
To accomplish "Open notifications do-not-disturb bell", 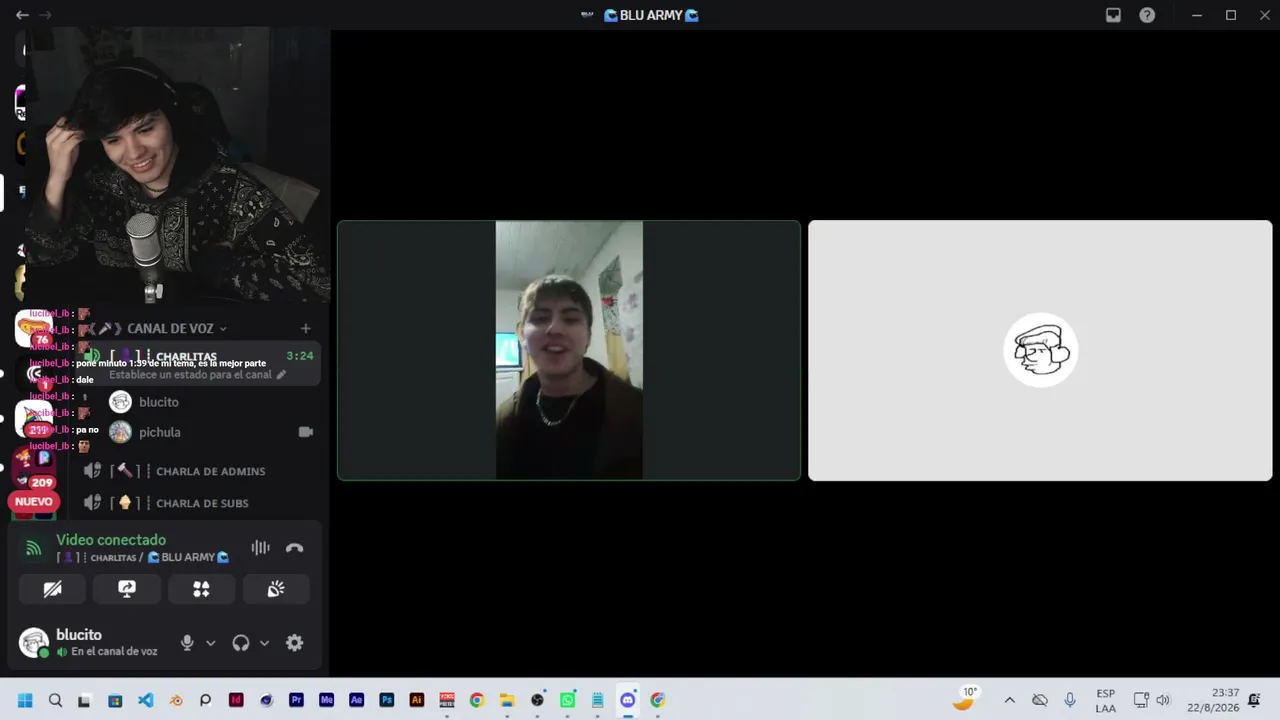I will tap(1254, 700).
